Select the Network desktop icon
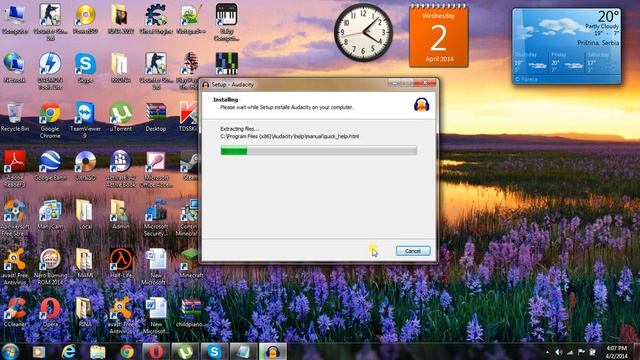The image size is (640, 360). pos(14,68)
